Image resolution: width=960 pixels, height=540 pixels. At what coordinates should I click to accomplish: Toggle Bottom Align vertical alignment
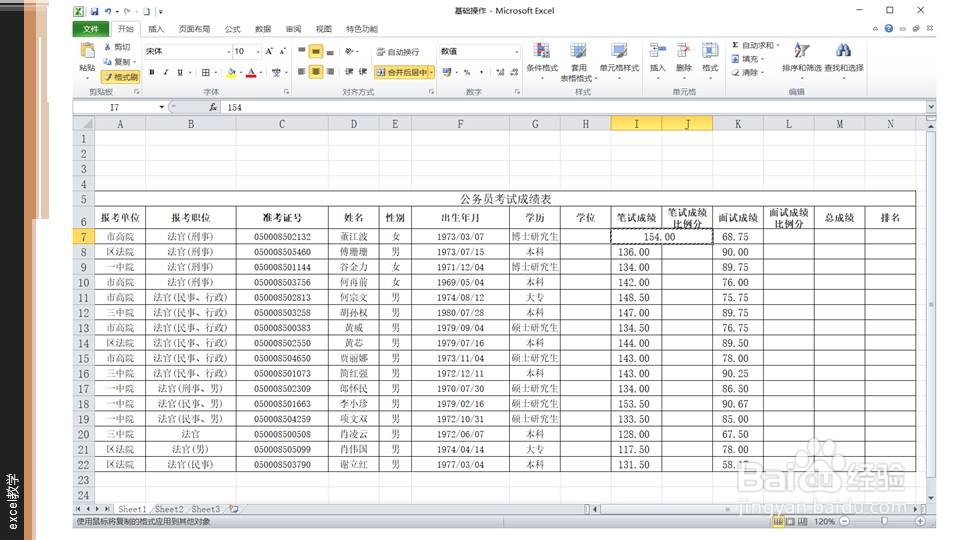point(331,51)
